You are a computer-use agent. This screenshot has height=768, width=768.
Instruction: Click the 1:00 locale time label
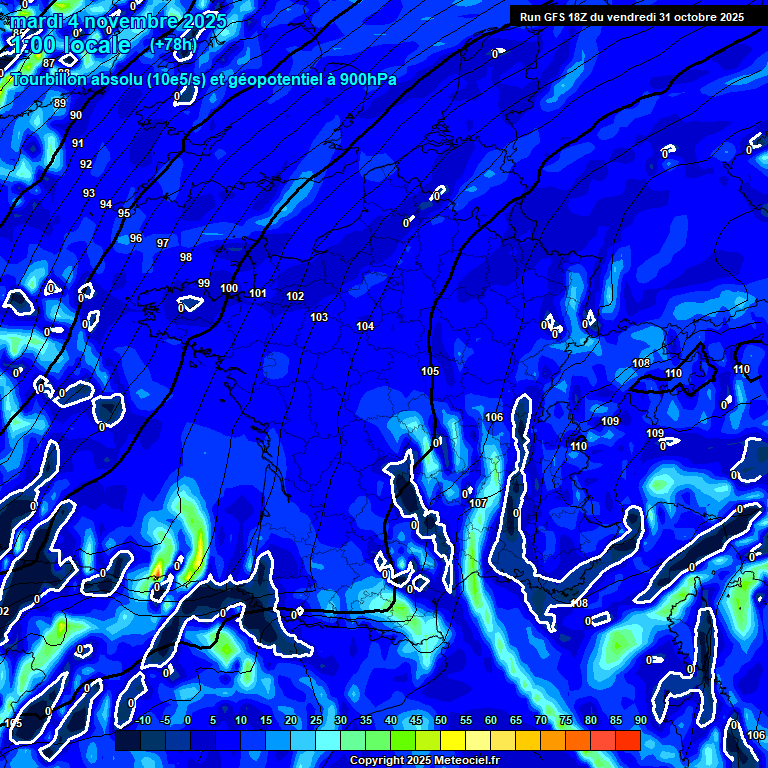point(70,45)
